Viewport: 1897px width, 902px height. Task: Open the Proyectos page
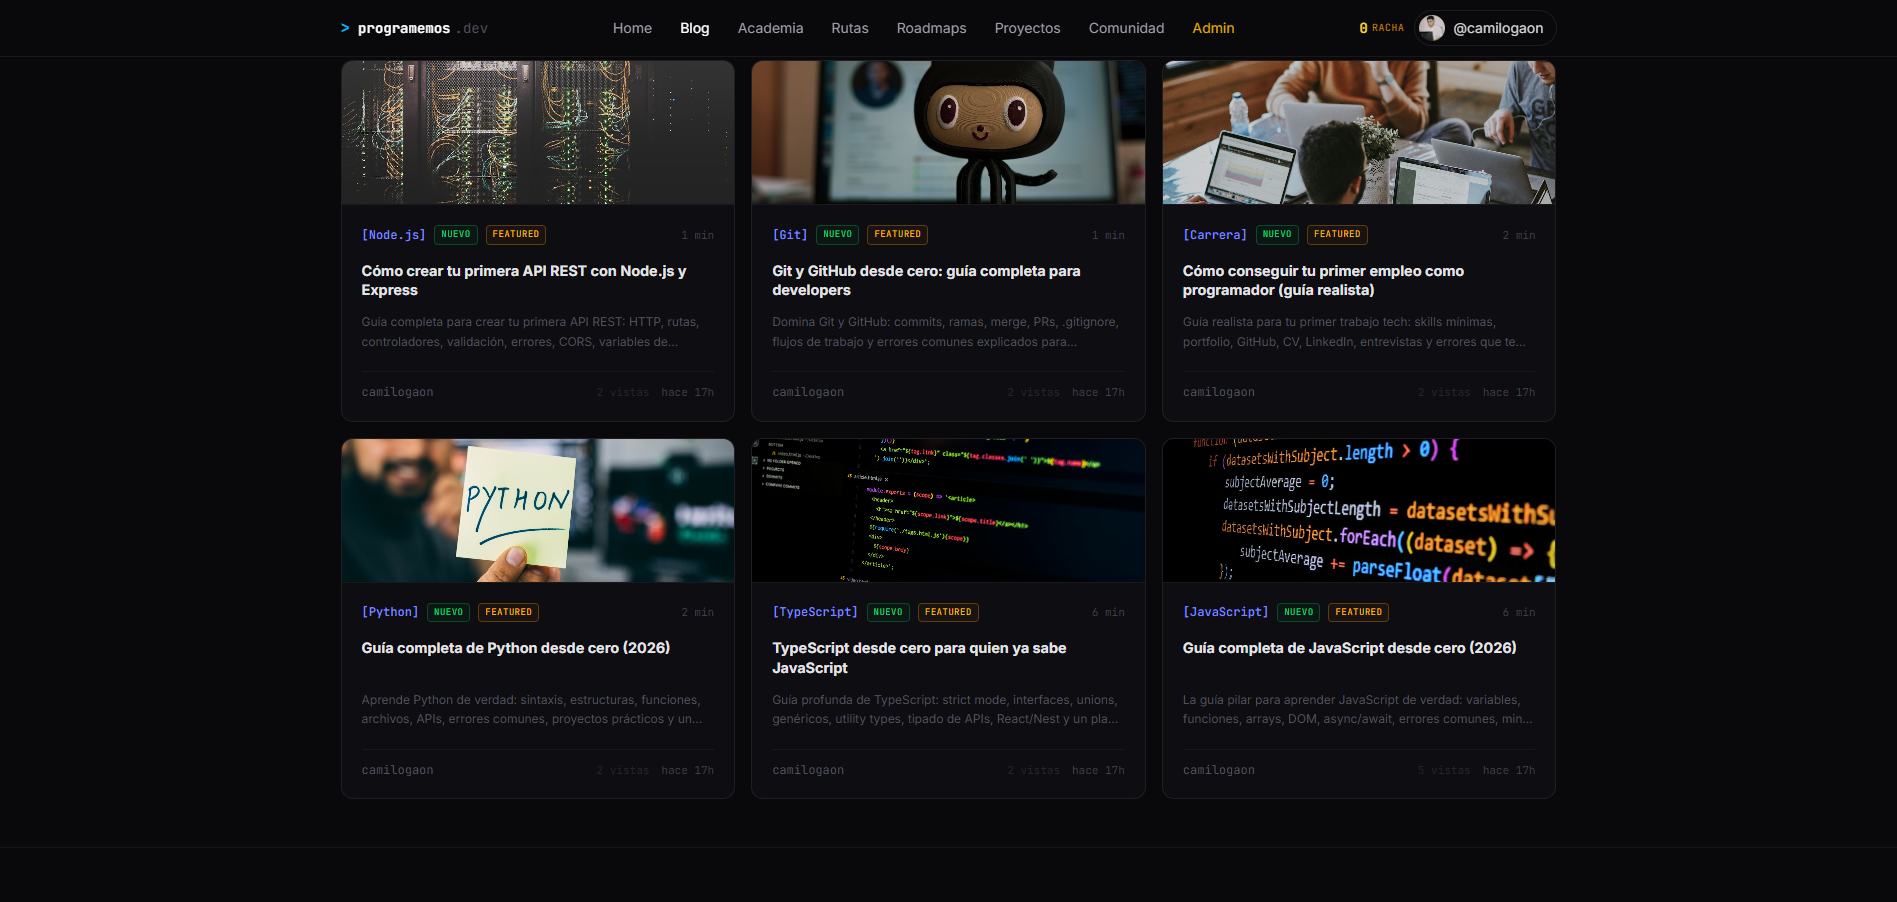point(1027,28)
